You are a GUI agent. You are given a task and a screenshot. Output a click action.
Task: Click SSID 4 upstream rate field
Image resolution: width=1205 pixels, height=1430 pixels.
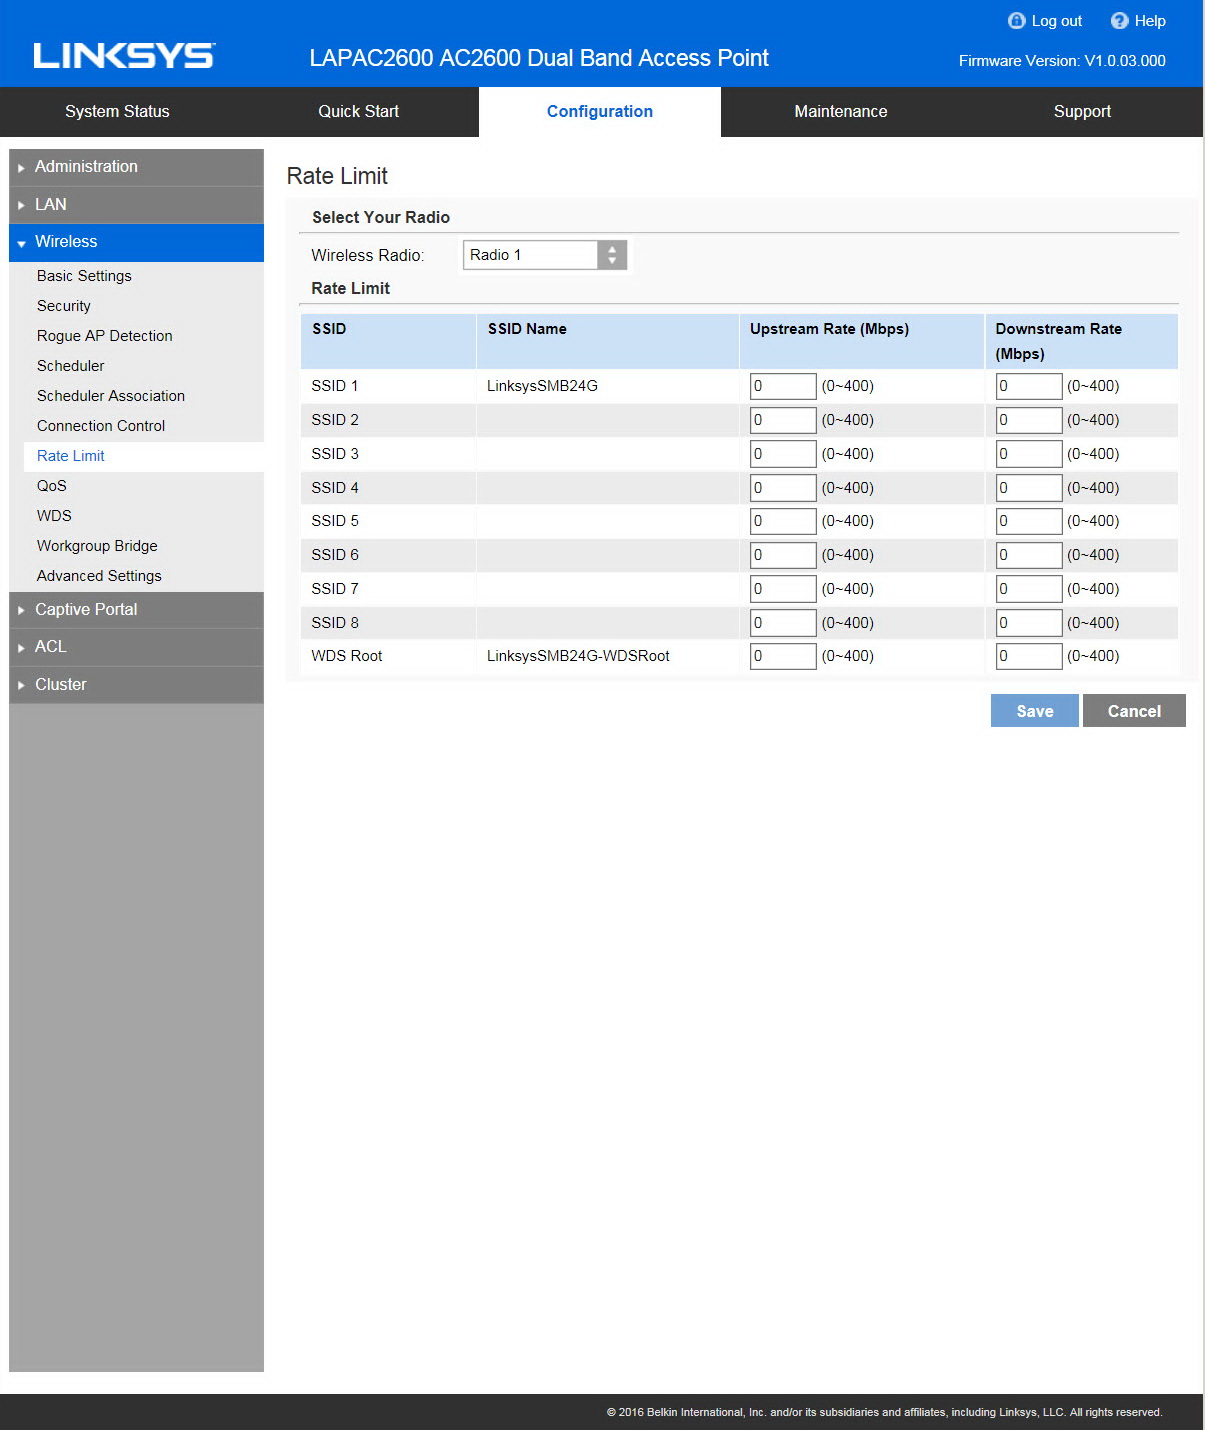coord(783,488)
